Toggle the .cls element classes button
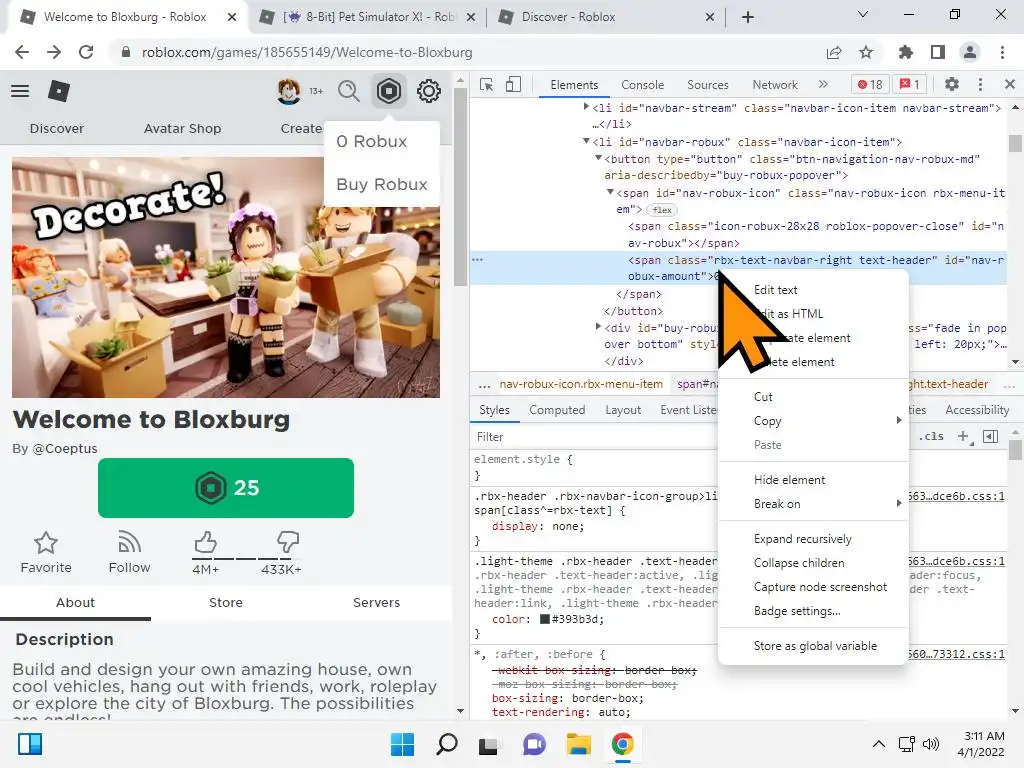This screenshot has height=768, width=1024. coord(931,437)
